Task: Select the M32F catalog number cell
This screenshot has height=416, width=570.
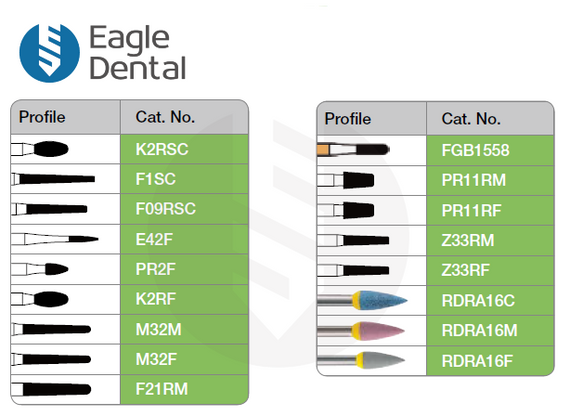Action: [x=184, y=359]
